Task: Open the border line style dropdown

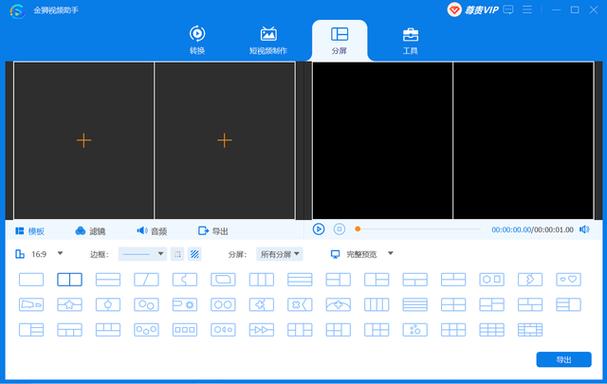Action: point(142,254)
